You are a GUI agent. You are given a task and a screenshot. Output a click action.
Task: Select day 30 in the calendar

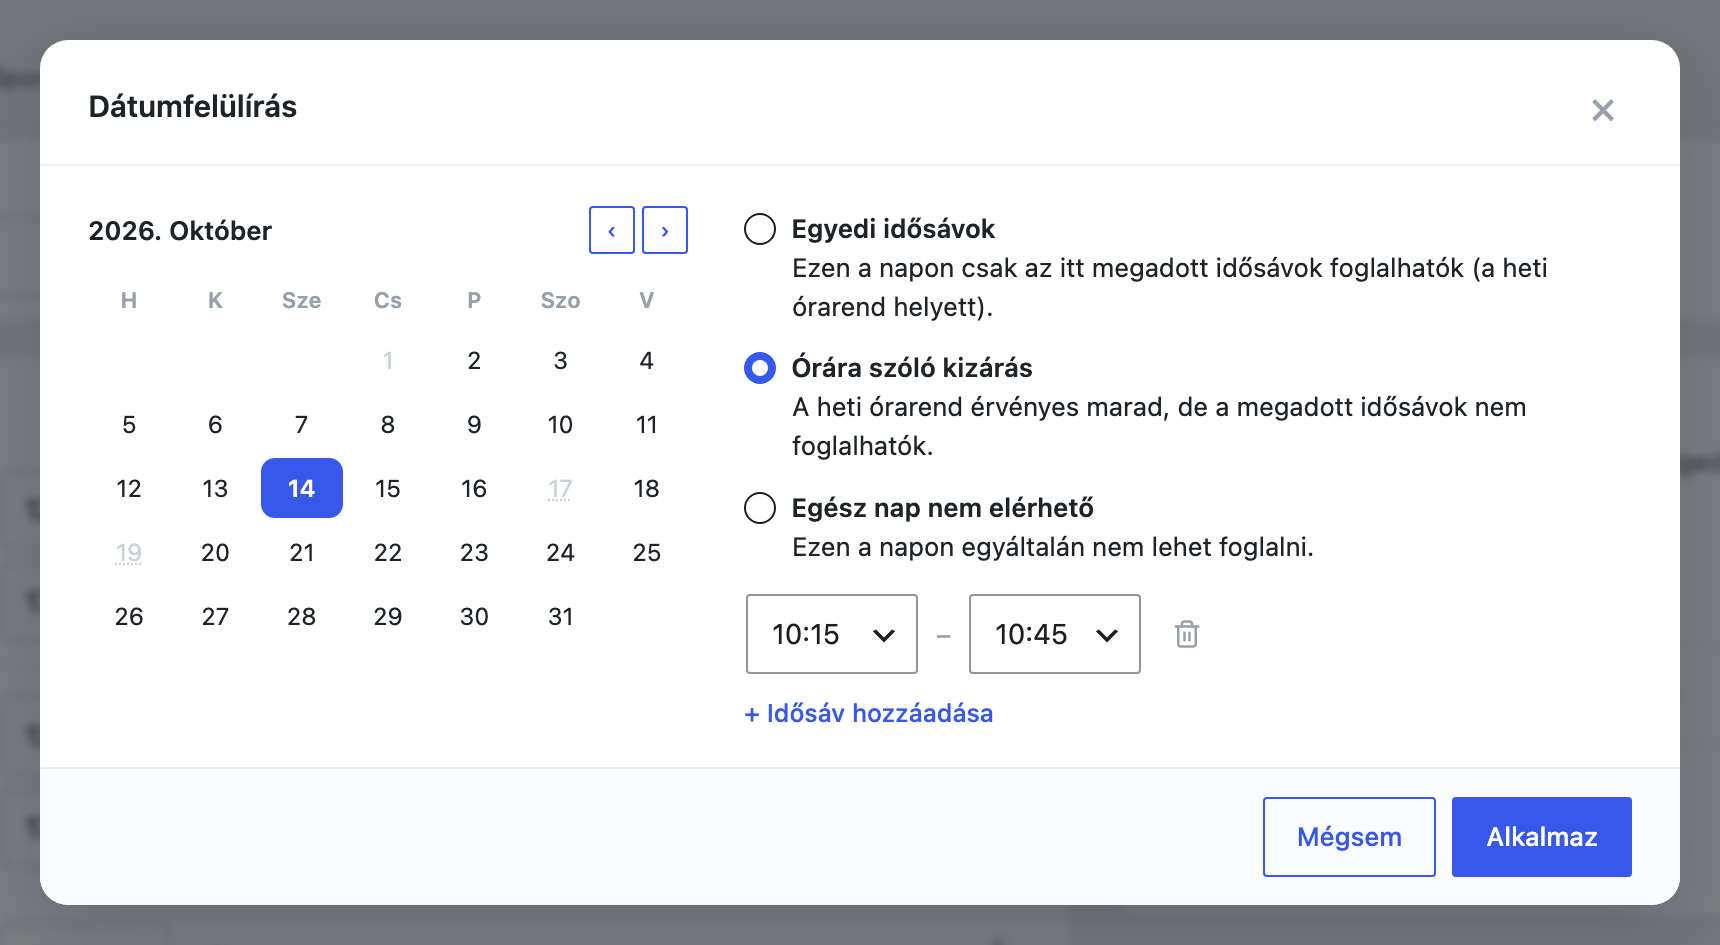(x=474, y=616)
